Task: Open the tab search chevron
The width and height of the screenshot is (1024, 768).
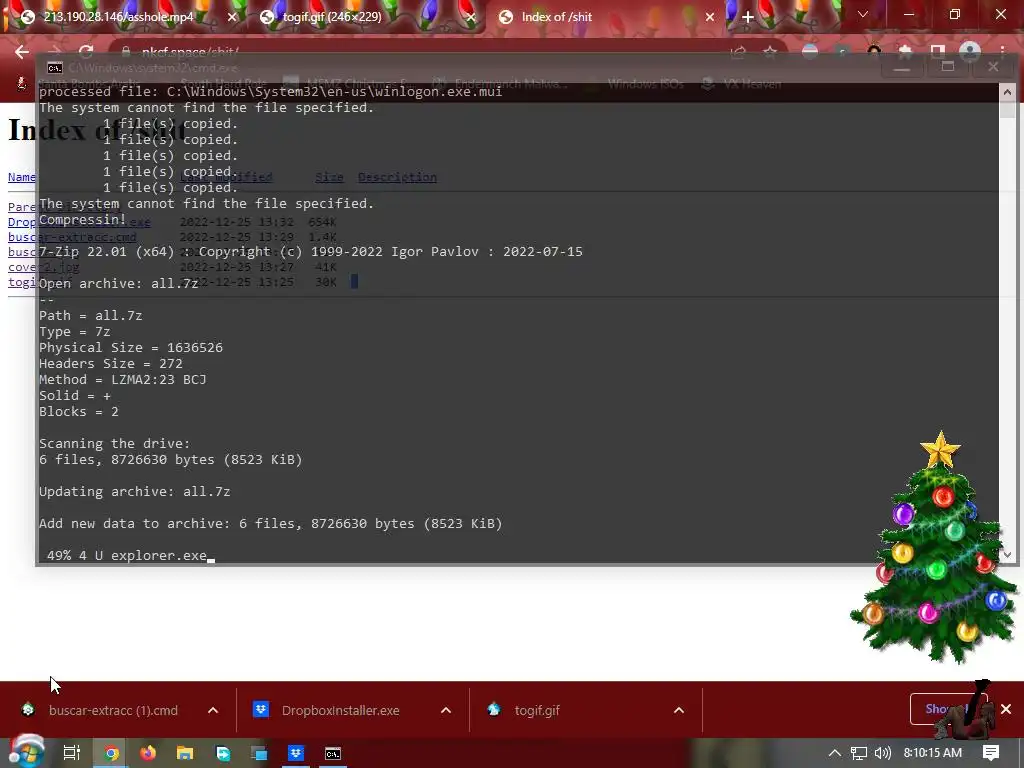Action: (863, 14)
